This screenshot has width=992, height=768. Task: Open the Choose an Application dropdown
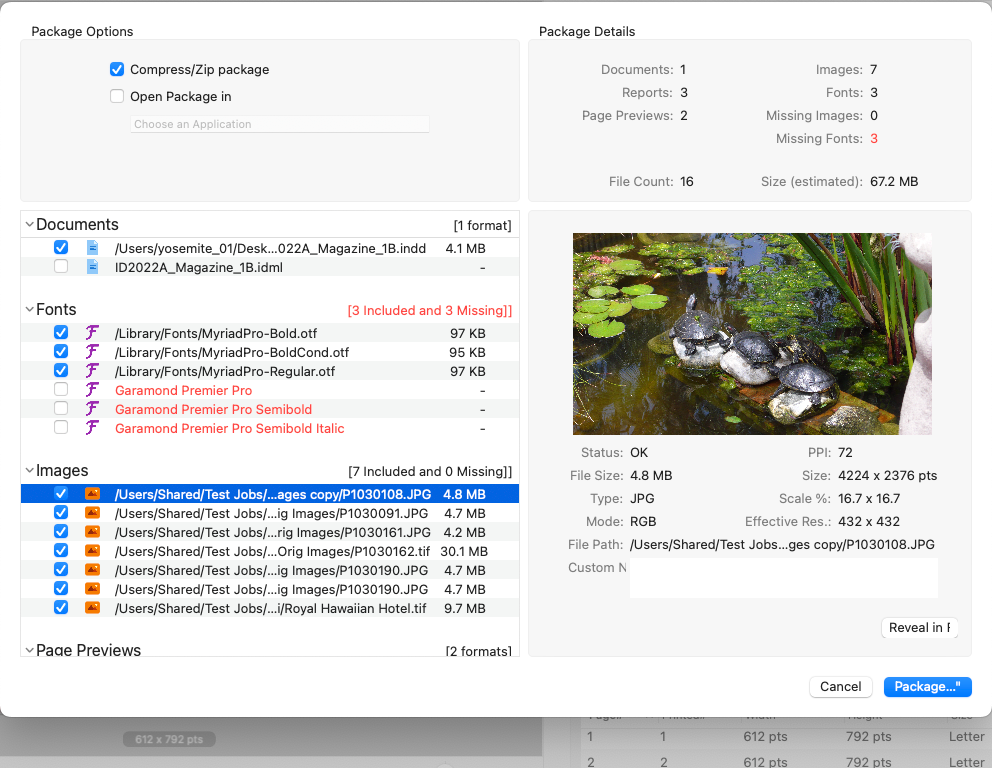tap(280, 124)
